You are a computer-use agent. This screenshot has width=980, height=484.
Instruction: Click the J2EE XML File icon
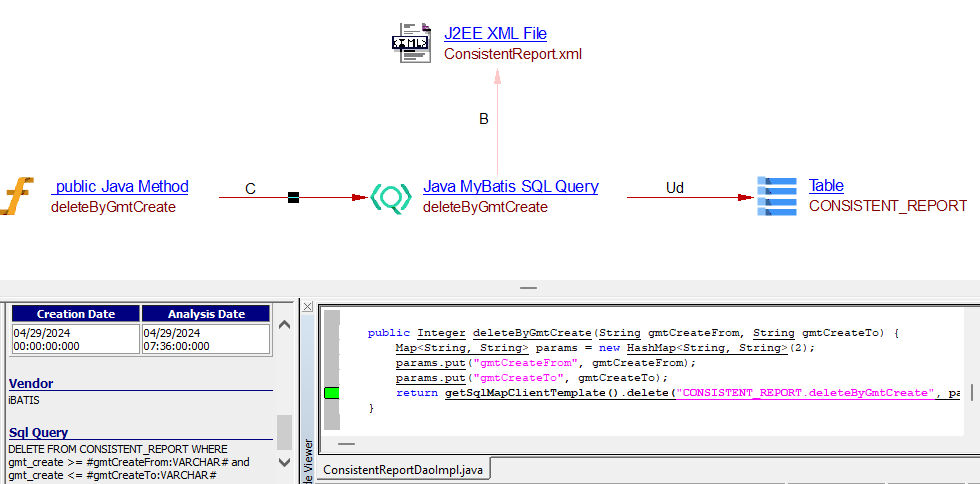click(410, 43)
